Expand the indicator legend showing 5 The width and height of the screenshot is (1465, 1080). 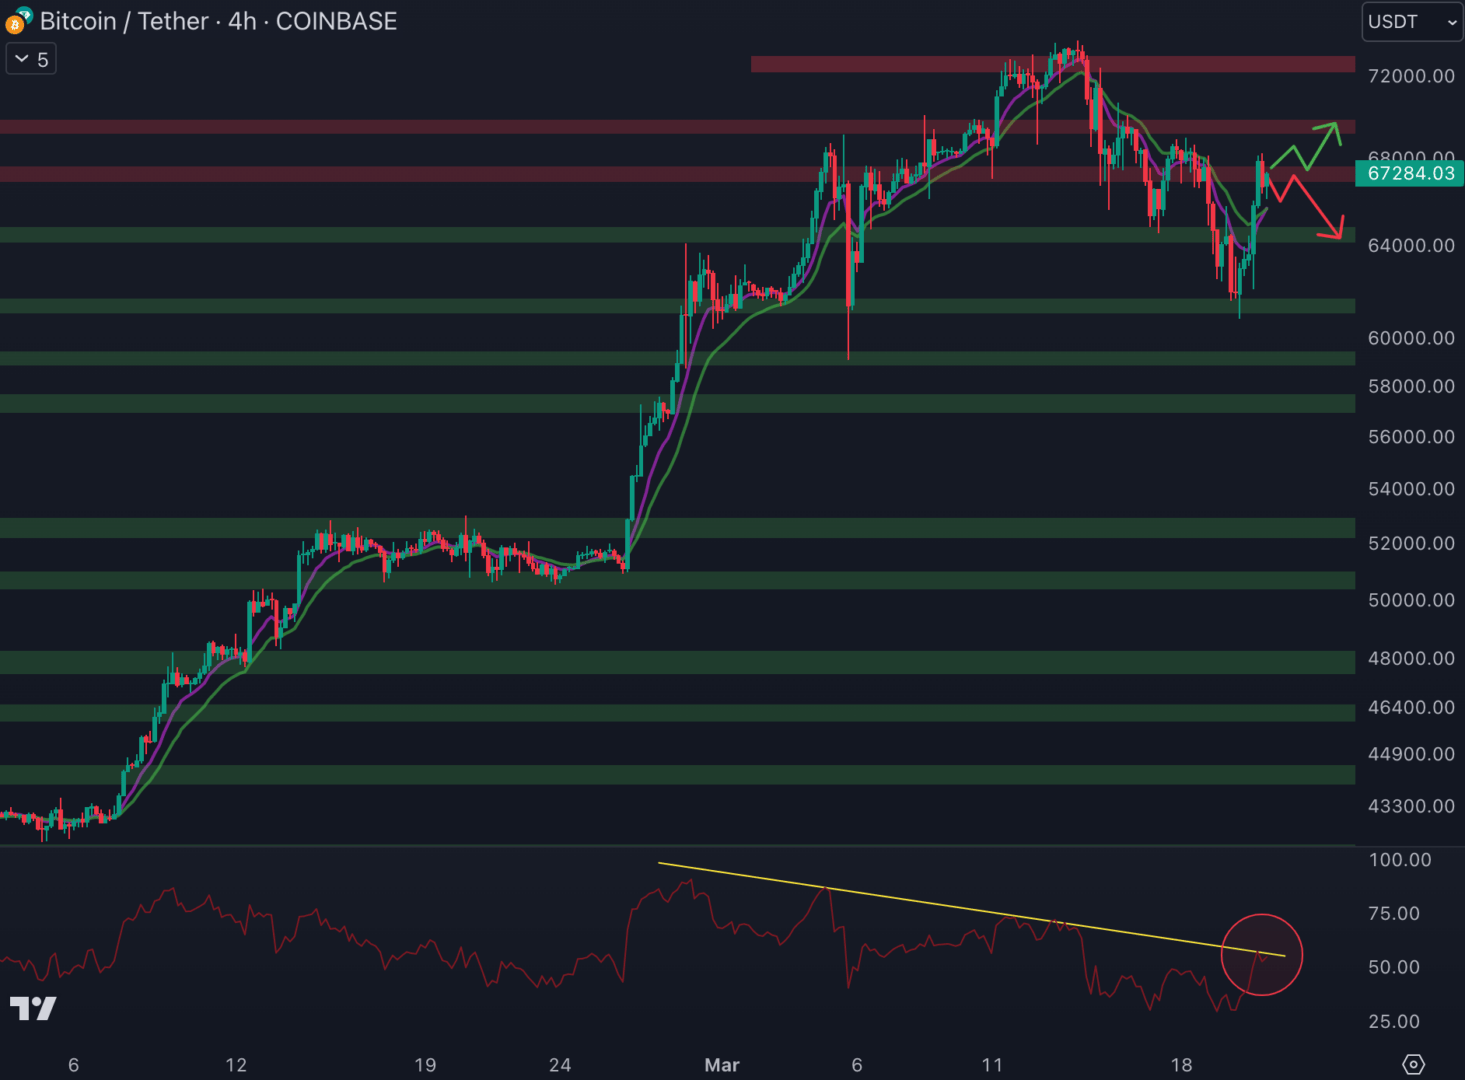point(31,60)
